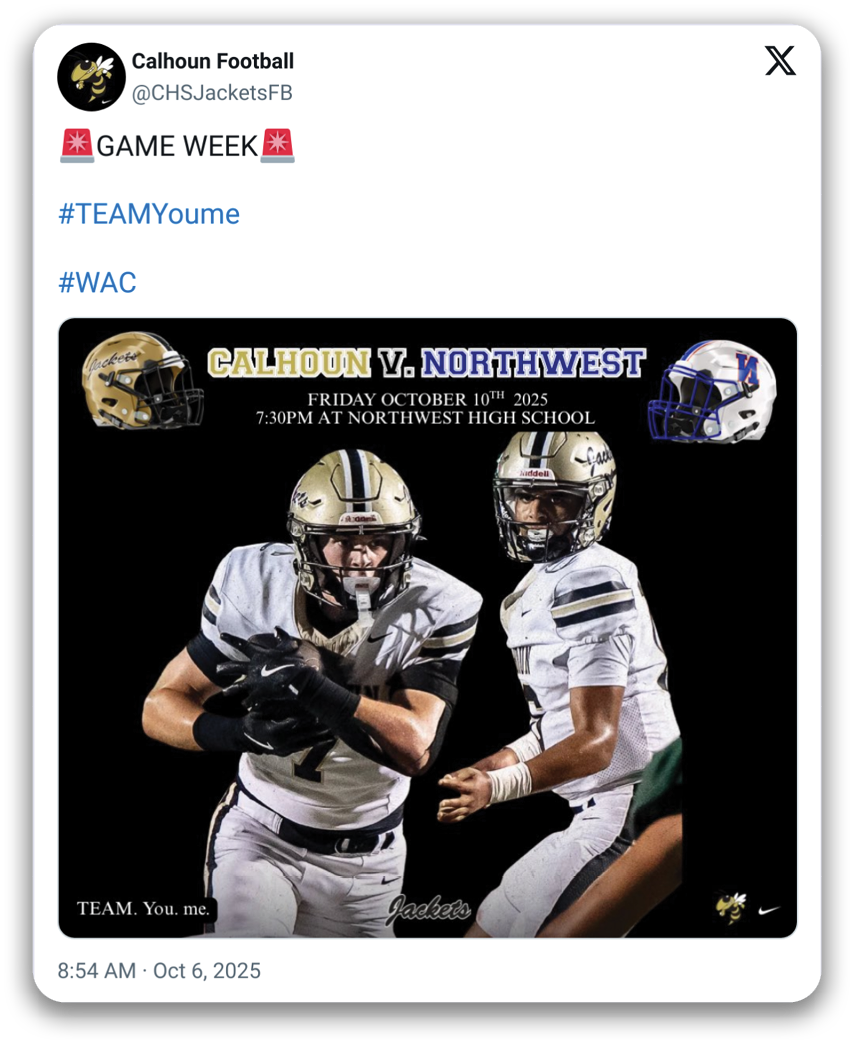Image resolution: width=854 pixels, height=1044 pixels.
Task: Click the Nike swoosh in the graphic's corner
Action: [x=769, y=909]
